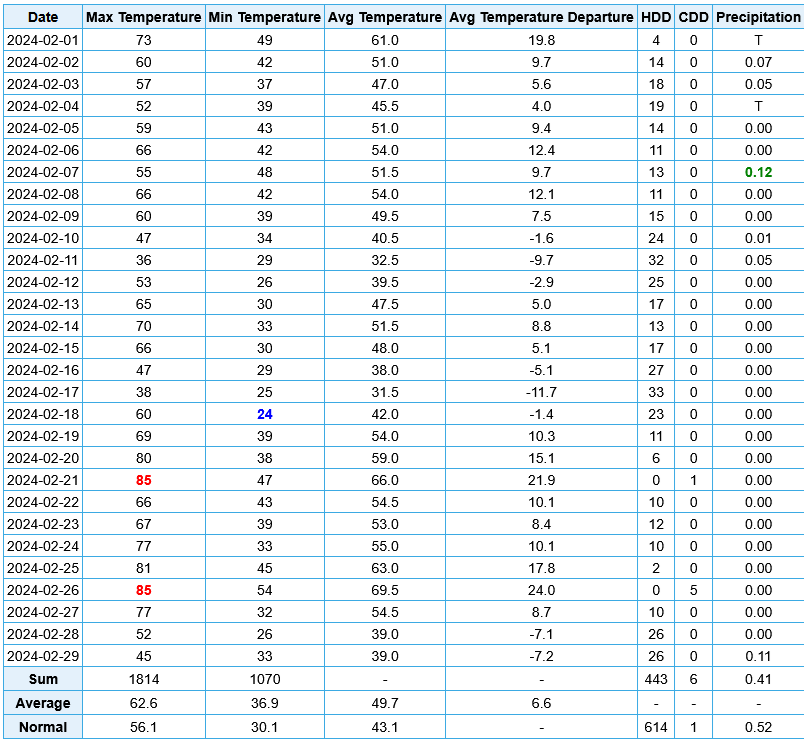This screenshot has height=739, width=804.
Task: Click the Sum row label
Action: pos(42,678)
